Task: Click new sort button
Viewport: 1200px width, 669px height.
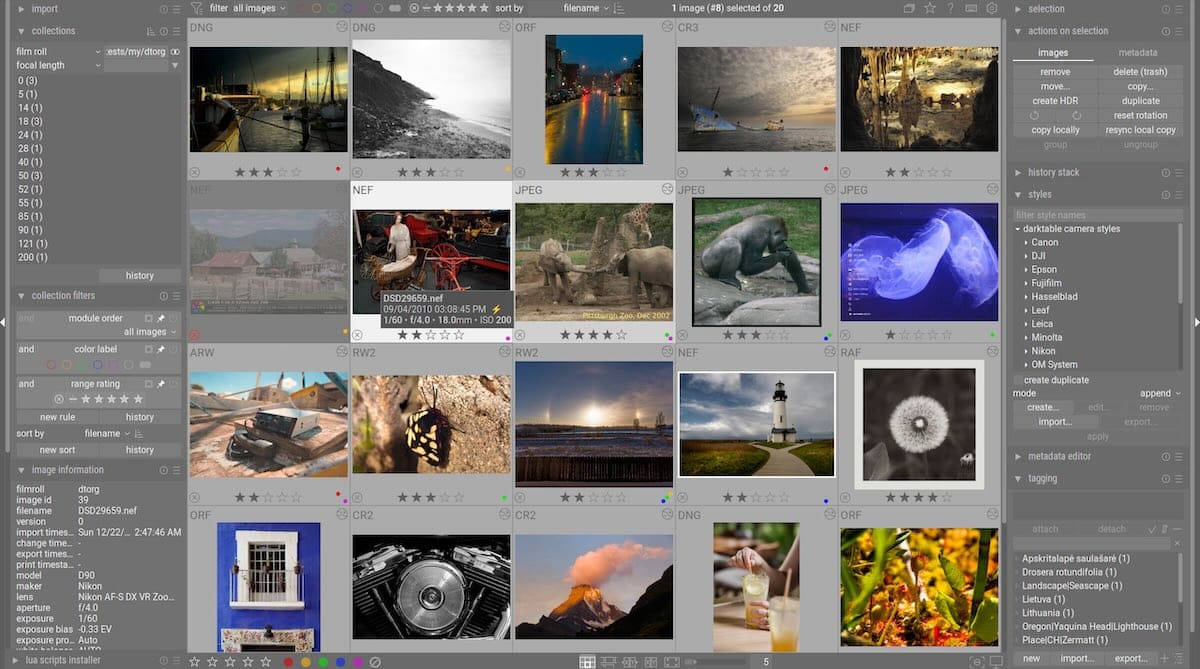Action: tap(57, 450)
